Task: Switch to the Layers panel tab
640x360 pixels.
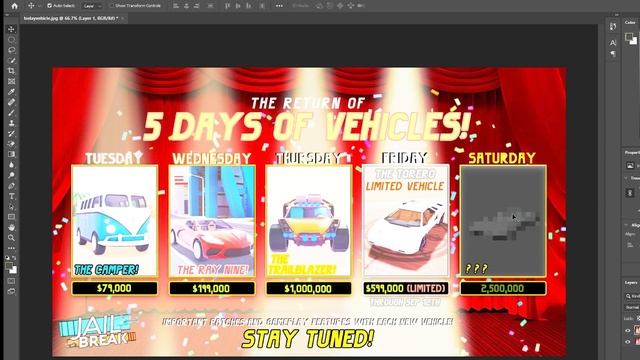Action: point(631,282)
